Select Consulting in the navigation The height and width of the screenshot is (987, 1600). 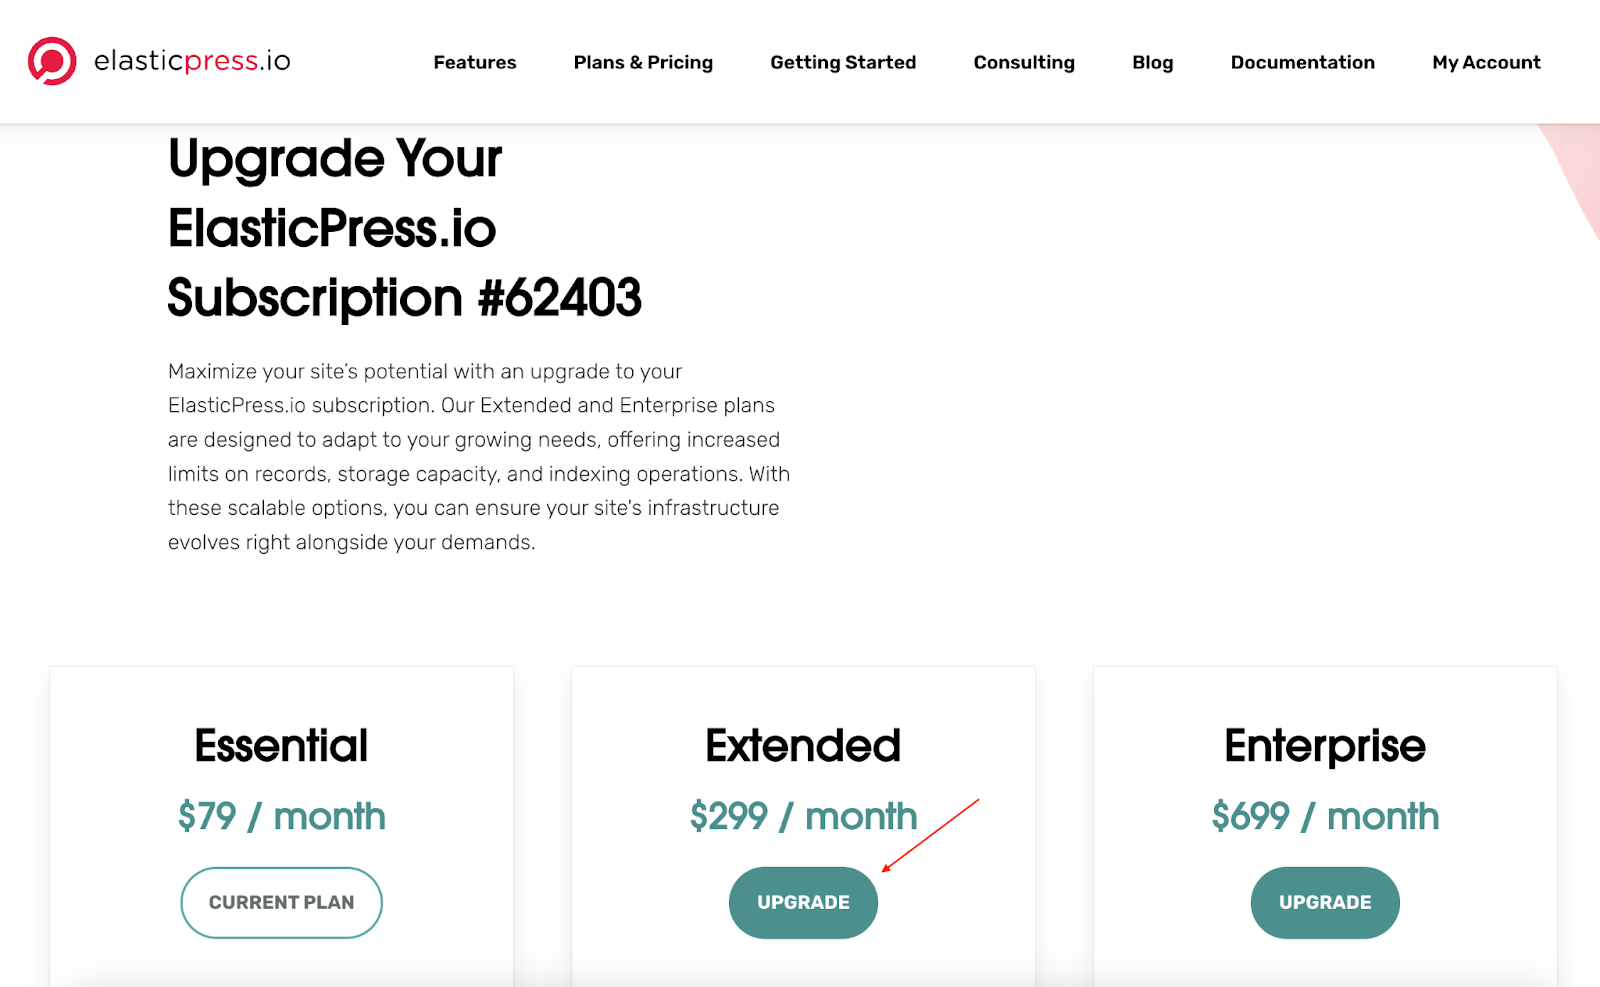[1023, 62]
